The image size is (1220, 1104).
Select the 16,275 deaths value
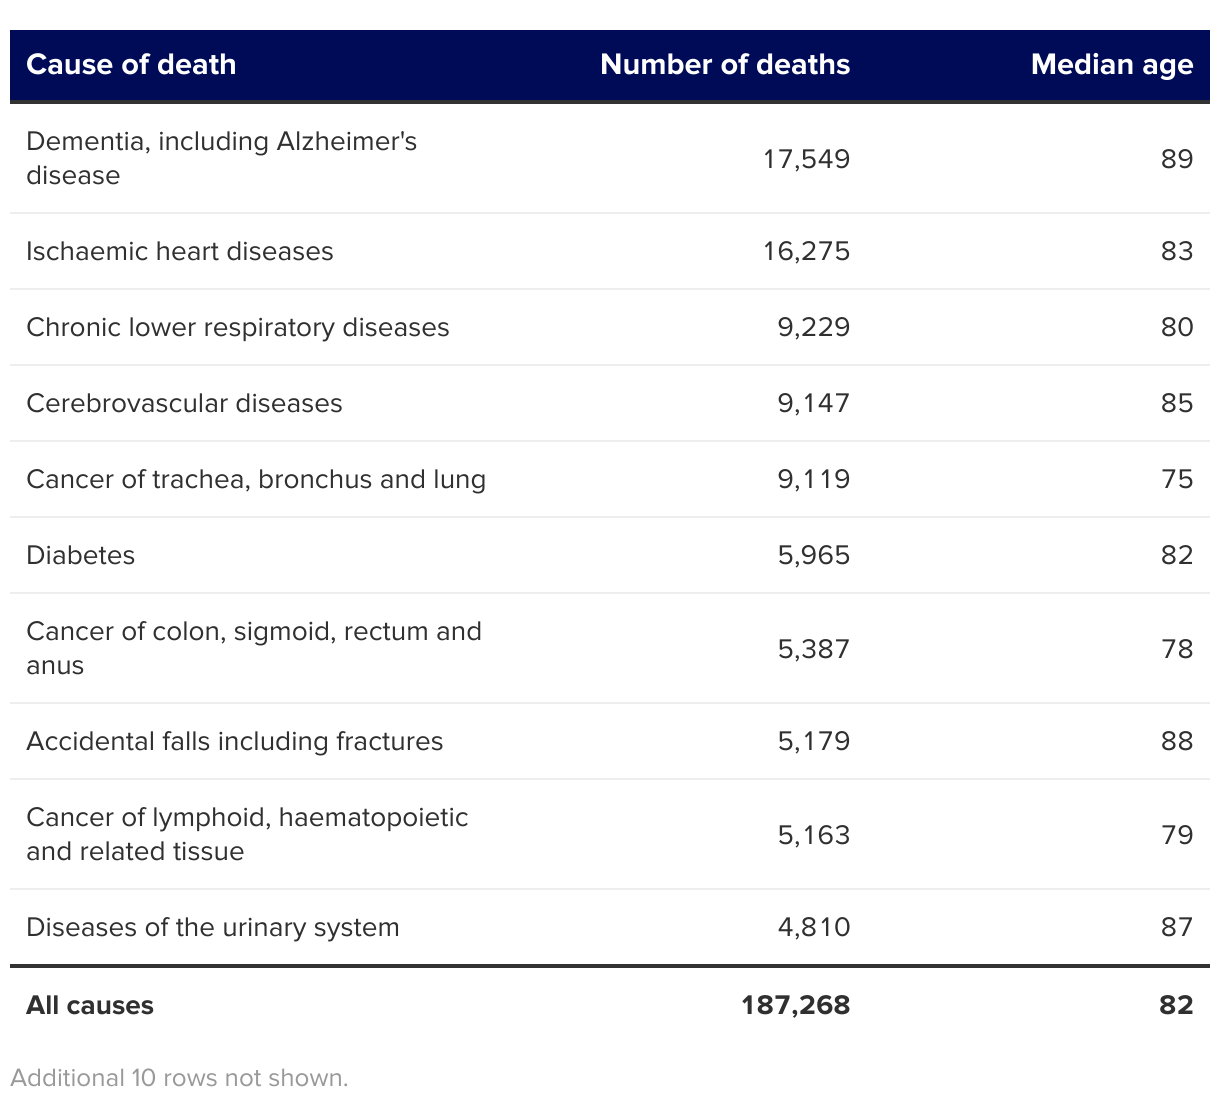[806, 251]
